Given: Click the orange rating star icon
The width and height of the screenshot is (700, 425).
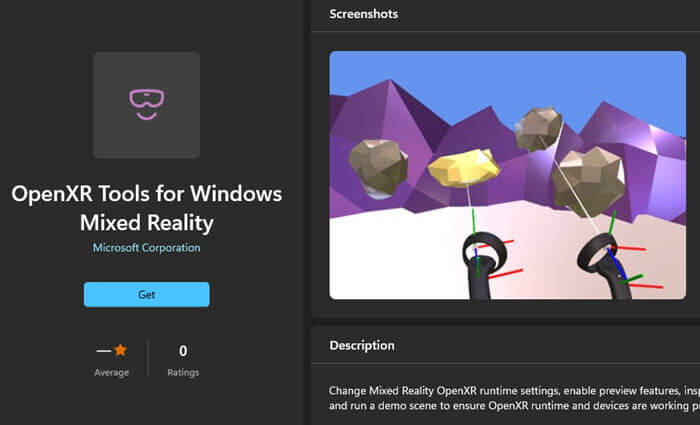Looking at the screenshot, I should 121,350.
